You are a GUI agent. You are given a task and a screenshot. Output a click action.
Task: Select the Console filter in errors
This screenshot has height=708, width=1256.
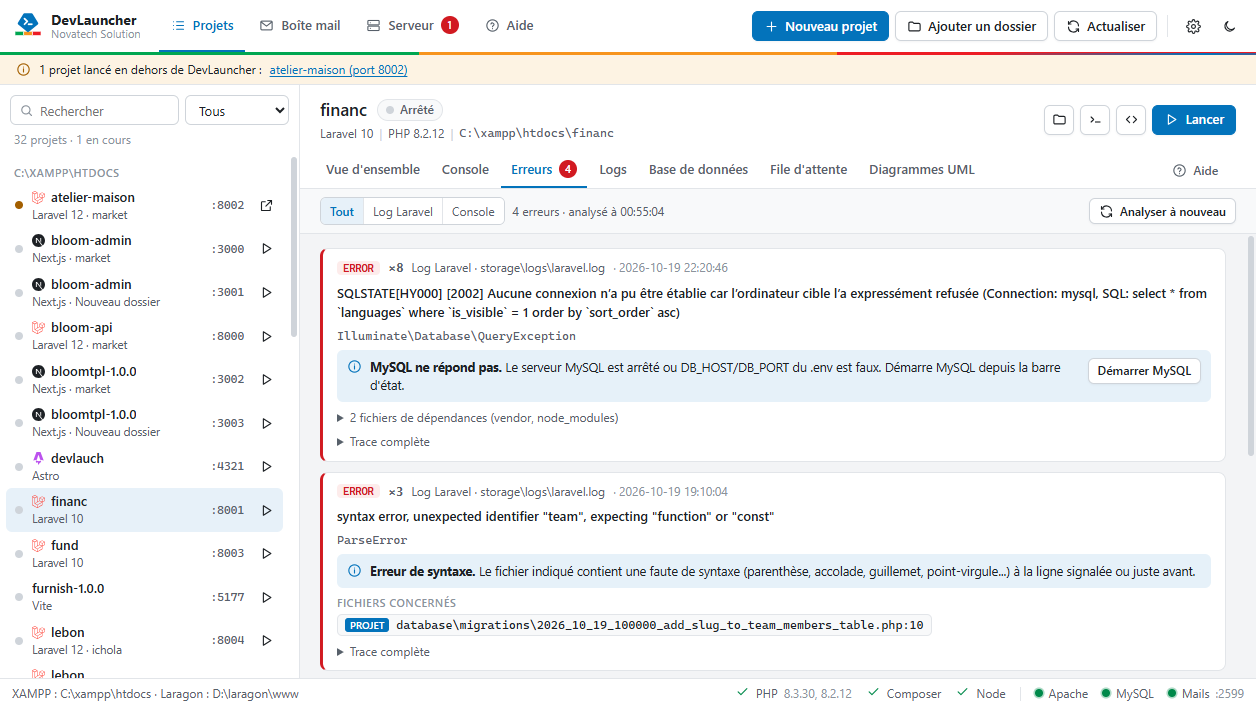click(473, 212)
